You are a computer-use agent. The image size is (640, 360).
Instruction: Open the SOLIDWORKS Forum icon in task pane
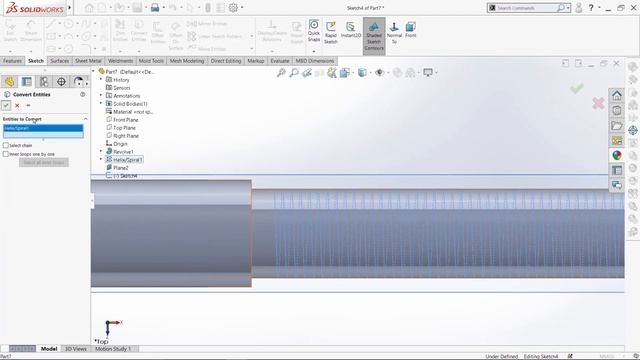(617, 185)
